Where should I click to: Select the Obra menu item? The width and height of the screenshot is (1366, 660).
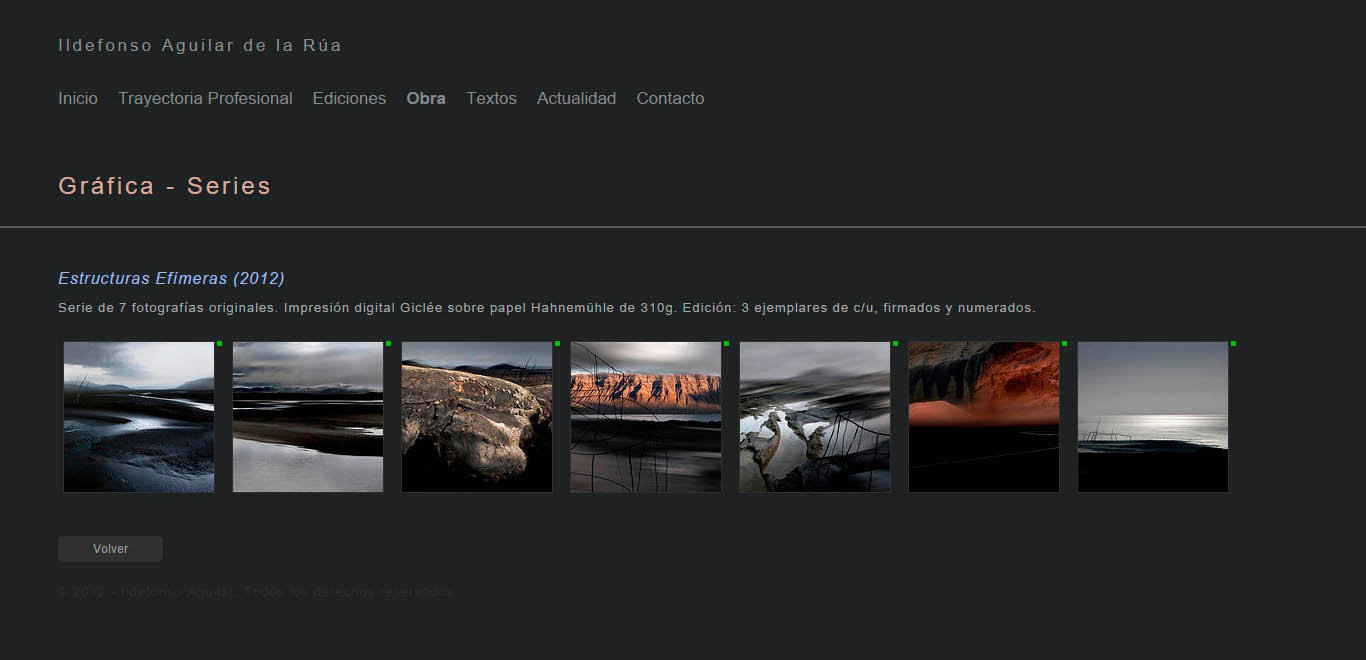426,98
